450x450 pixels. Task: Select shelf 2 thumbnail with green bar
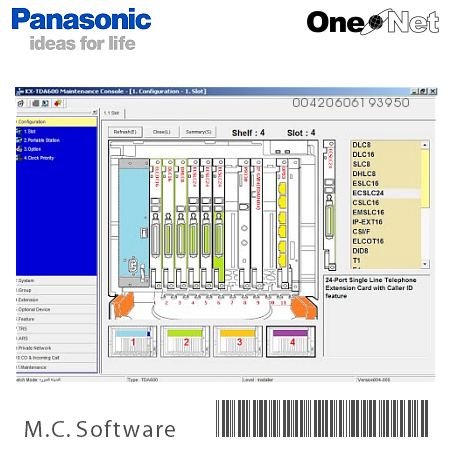(x=185, y=342)
